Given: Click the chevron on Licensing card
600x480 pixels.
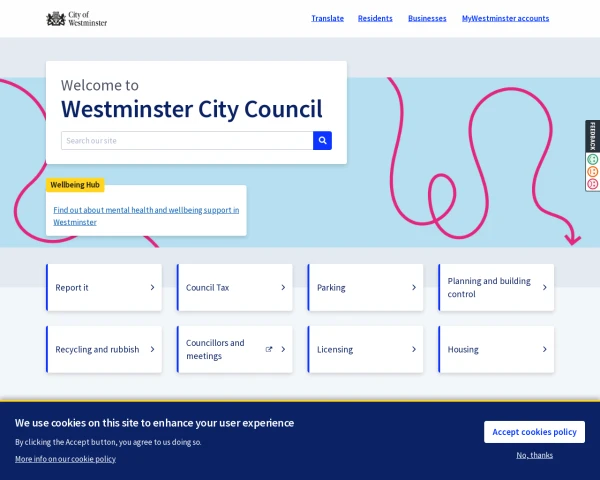Looking at the screenshot, I should click(414, 349).
